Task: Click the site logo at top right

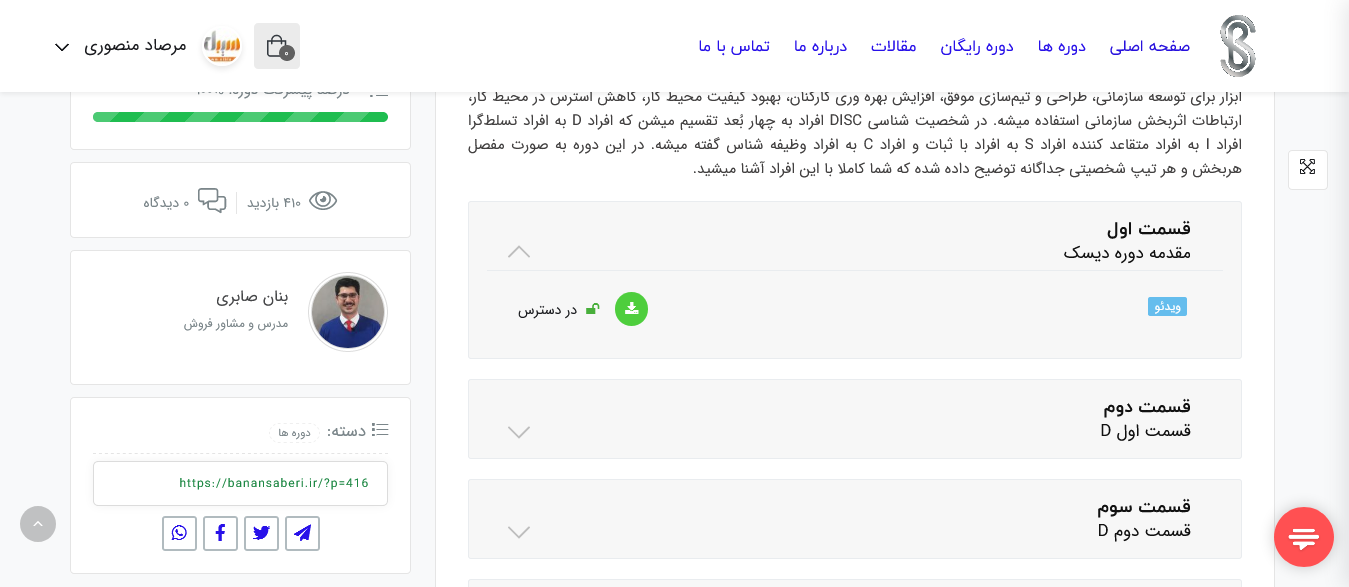Action: click(x=1237, y=45)
